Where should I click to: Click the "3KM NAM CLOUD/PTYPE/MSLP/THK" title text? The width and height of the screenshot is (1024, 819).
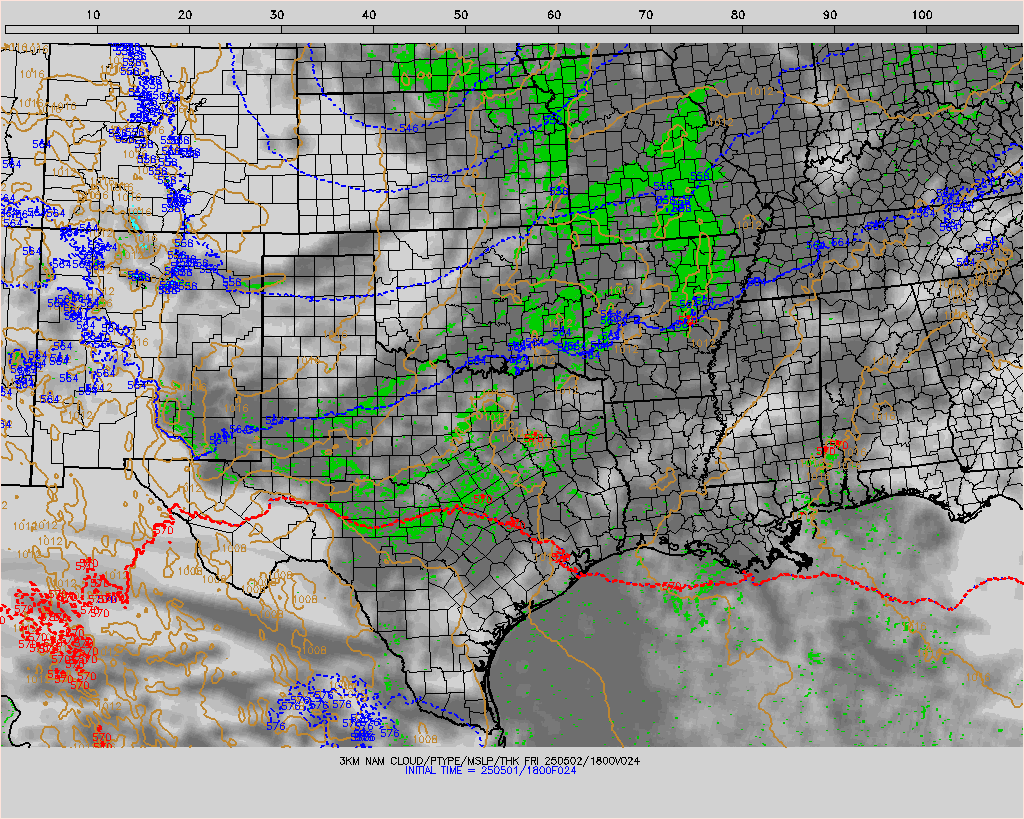pyautogui.click(x=429, y=761)
